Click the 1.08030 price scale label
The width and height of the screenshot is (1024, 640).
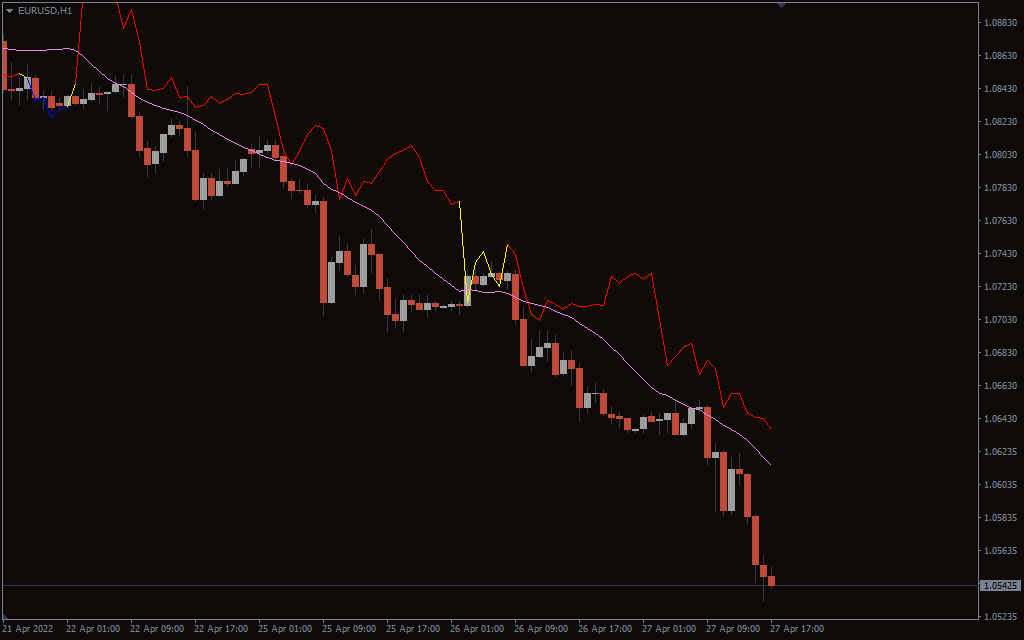1000,155
